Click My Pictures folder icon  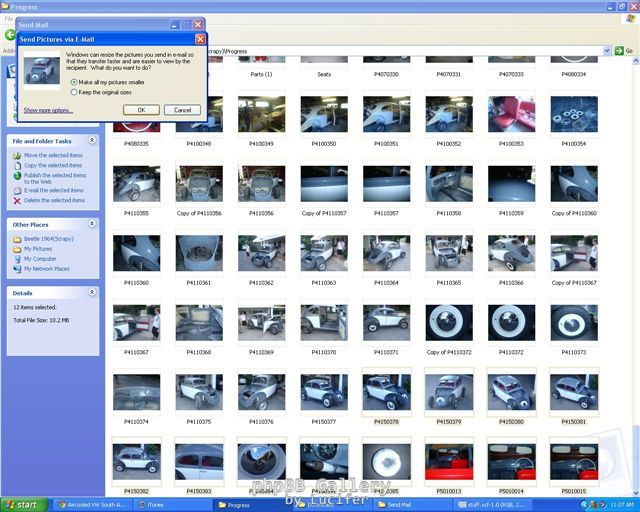[17, 249]
